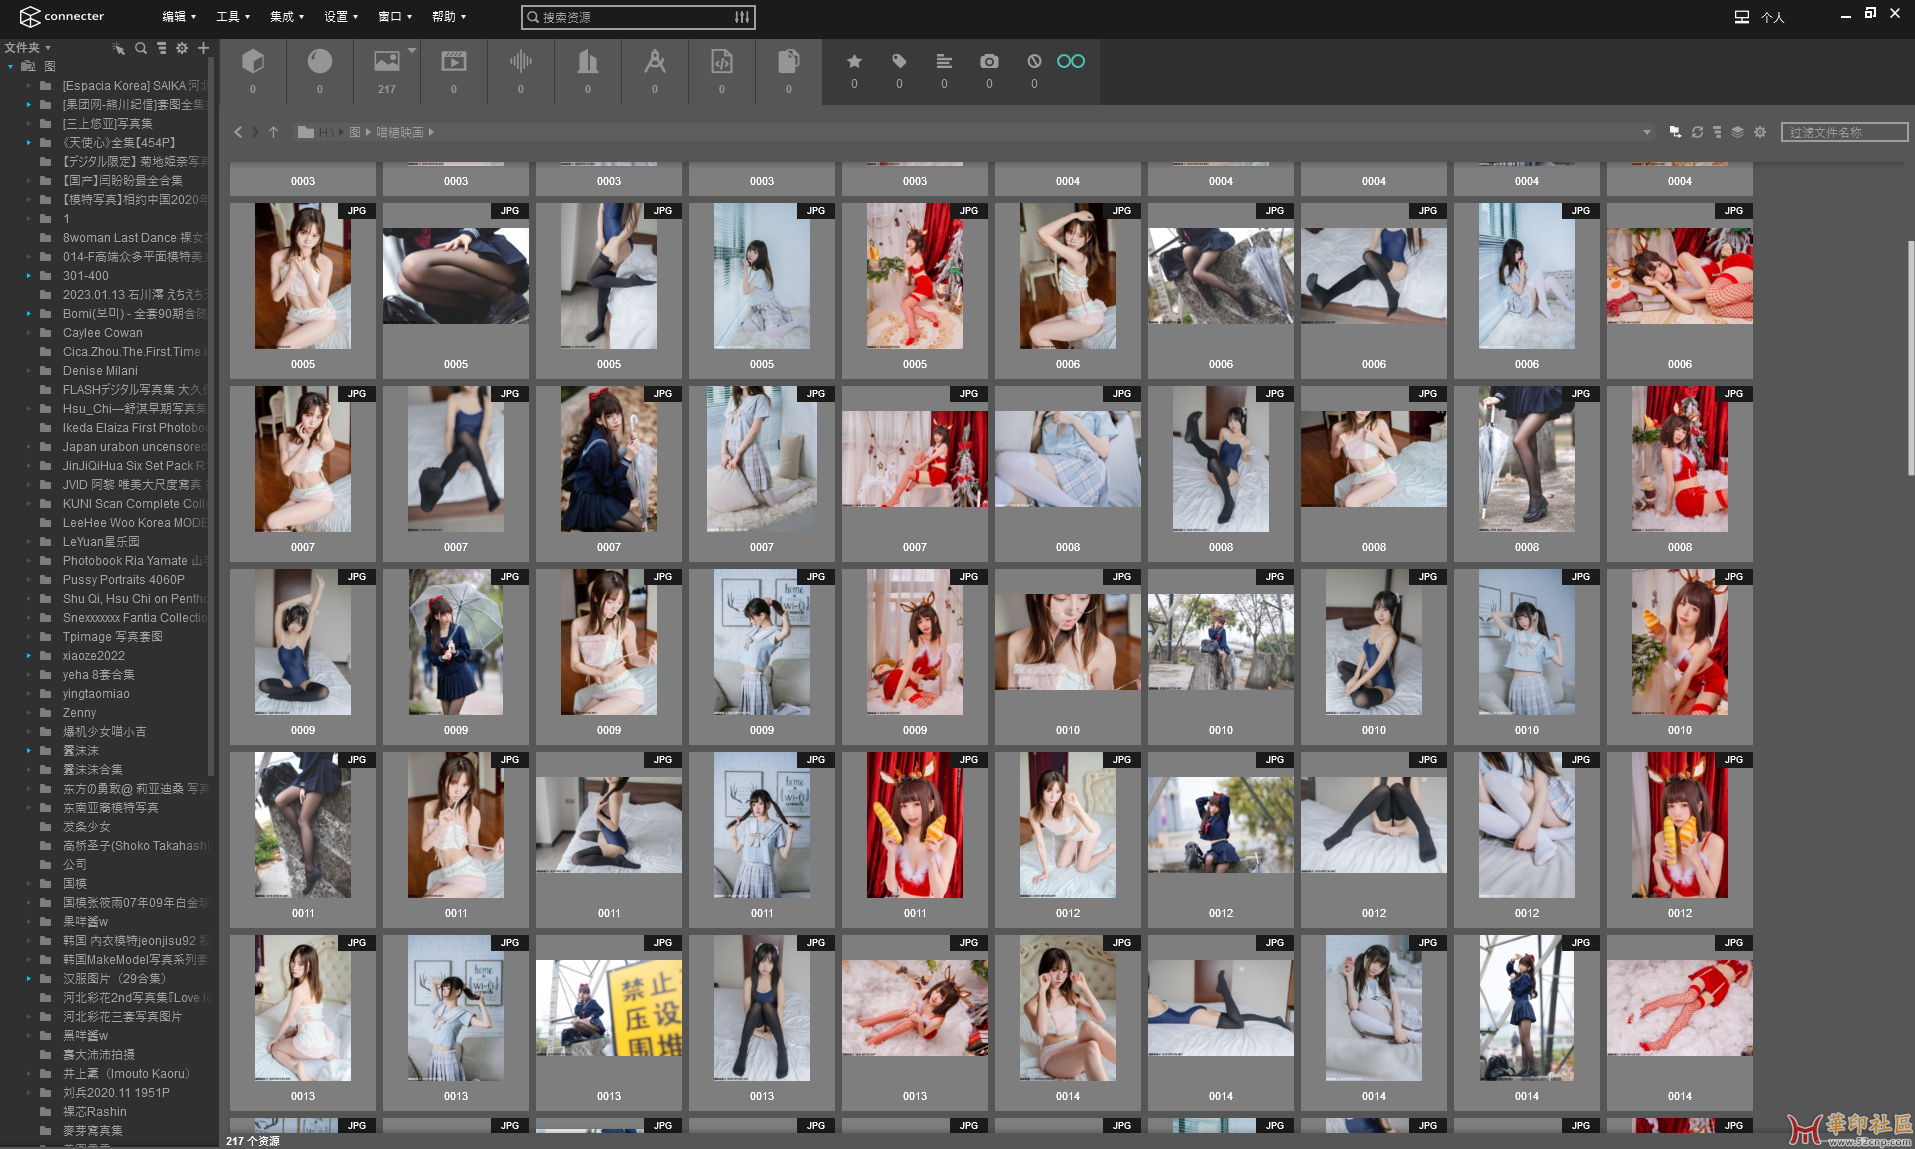This screenshot has width=1915, height=1149.
Task: Open the 帮助 menu
Action: click(449, 17)
